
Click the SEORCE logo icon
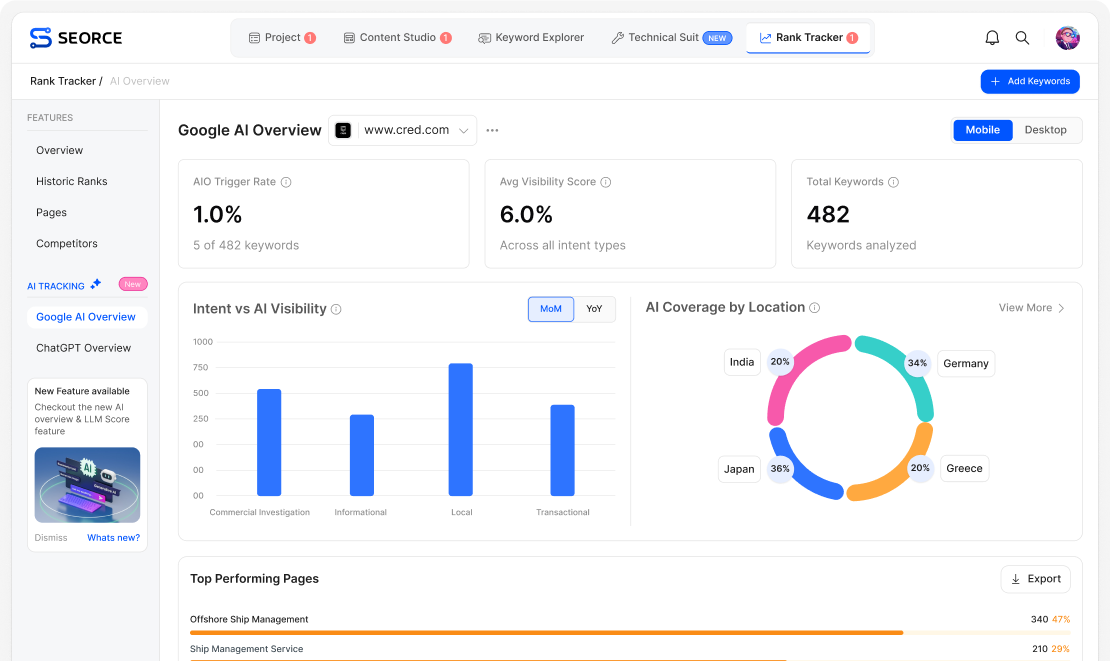tap(41, 37)
